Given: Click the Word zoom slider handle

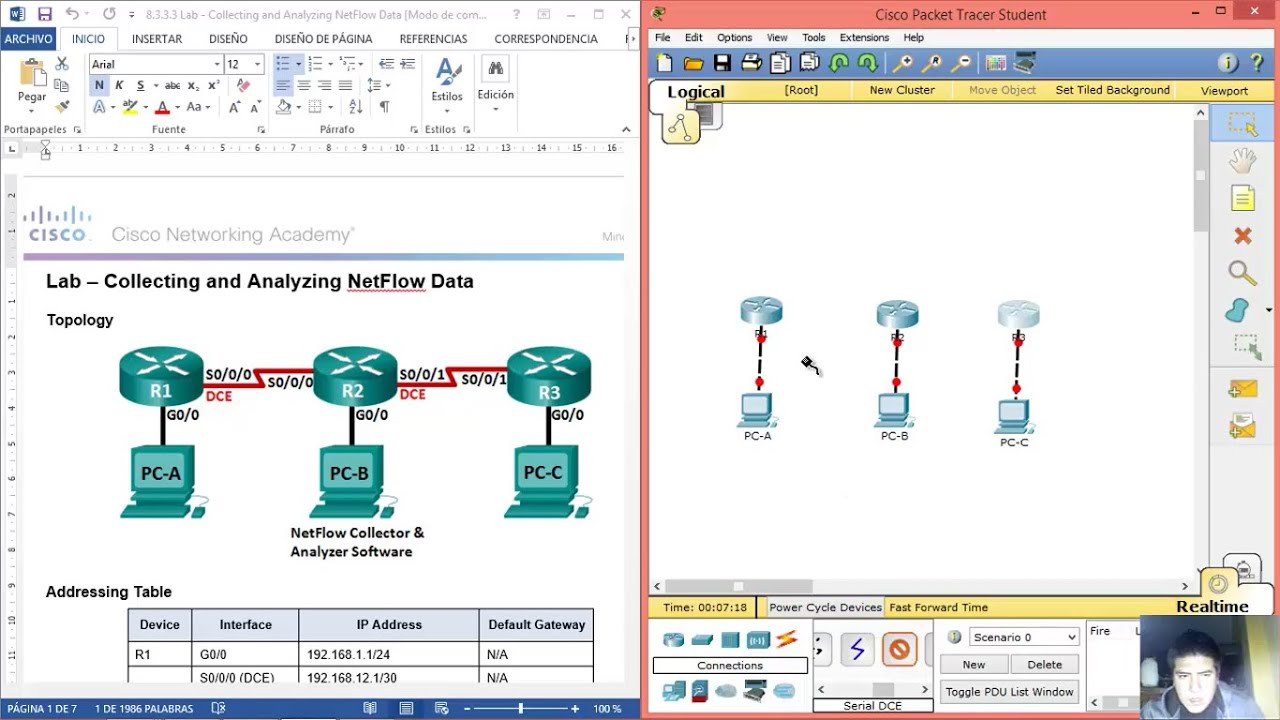Looking at the screenshot, I should pyautogui.click(x=520, y=708).
